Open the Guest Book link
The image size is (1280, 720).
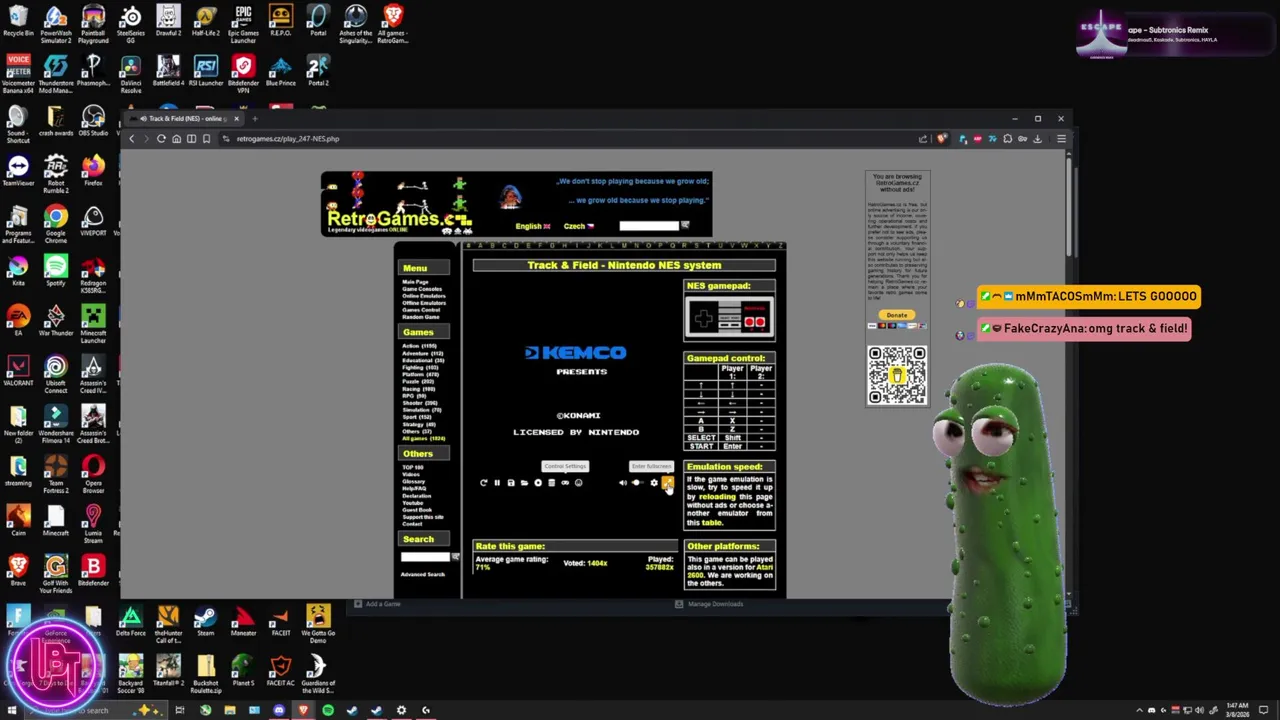point(417,510)
